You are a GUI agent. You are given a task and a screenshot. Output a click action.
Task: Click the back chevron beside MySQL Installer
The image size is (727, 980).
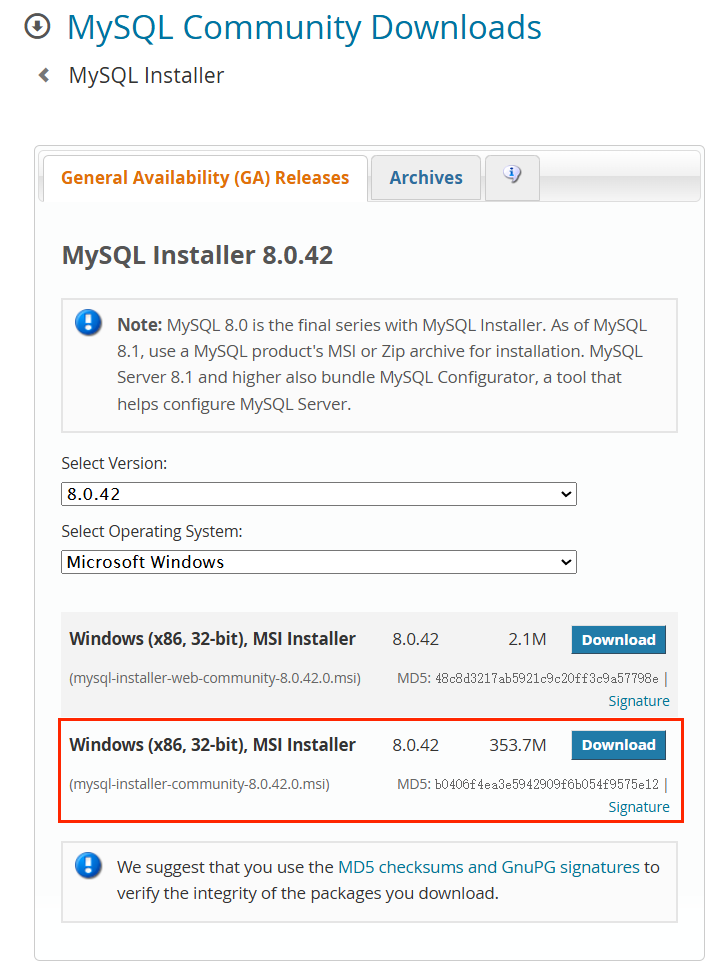pyautogui.click(x=44, y=76)
